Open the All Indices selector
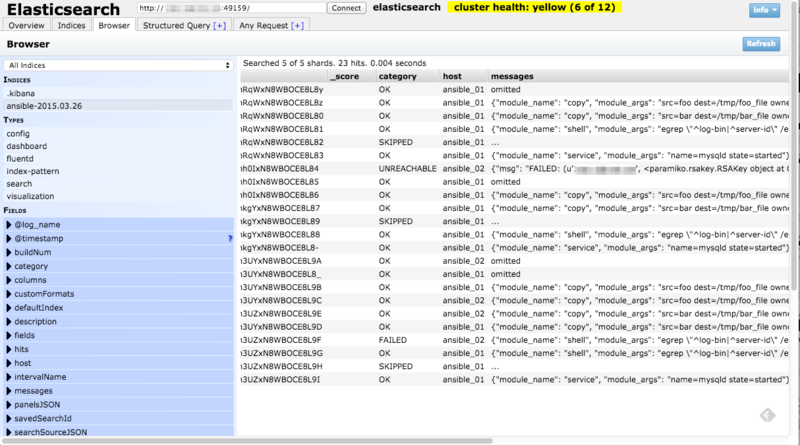 coord(118,65)
